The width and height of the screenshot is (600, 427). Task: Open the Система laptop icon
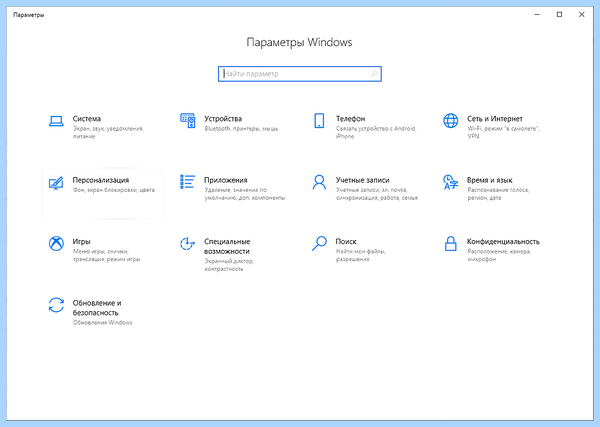pyautogui.click(x=56, y=121)
